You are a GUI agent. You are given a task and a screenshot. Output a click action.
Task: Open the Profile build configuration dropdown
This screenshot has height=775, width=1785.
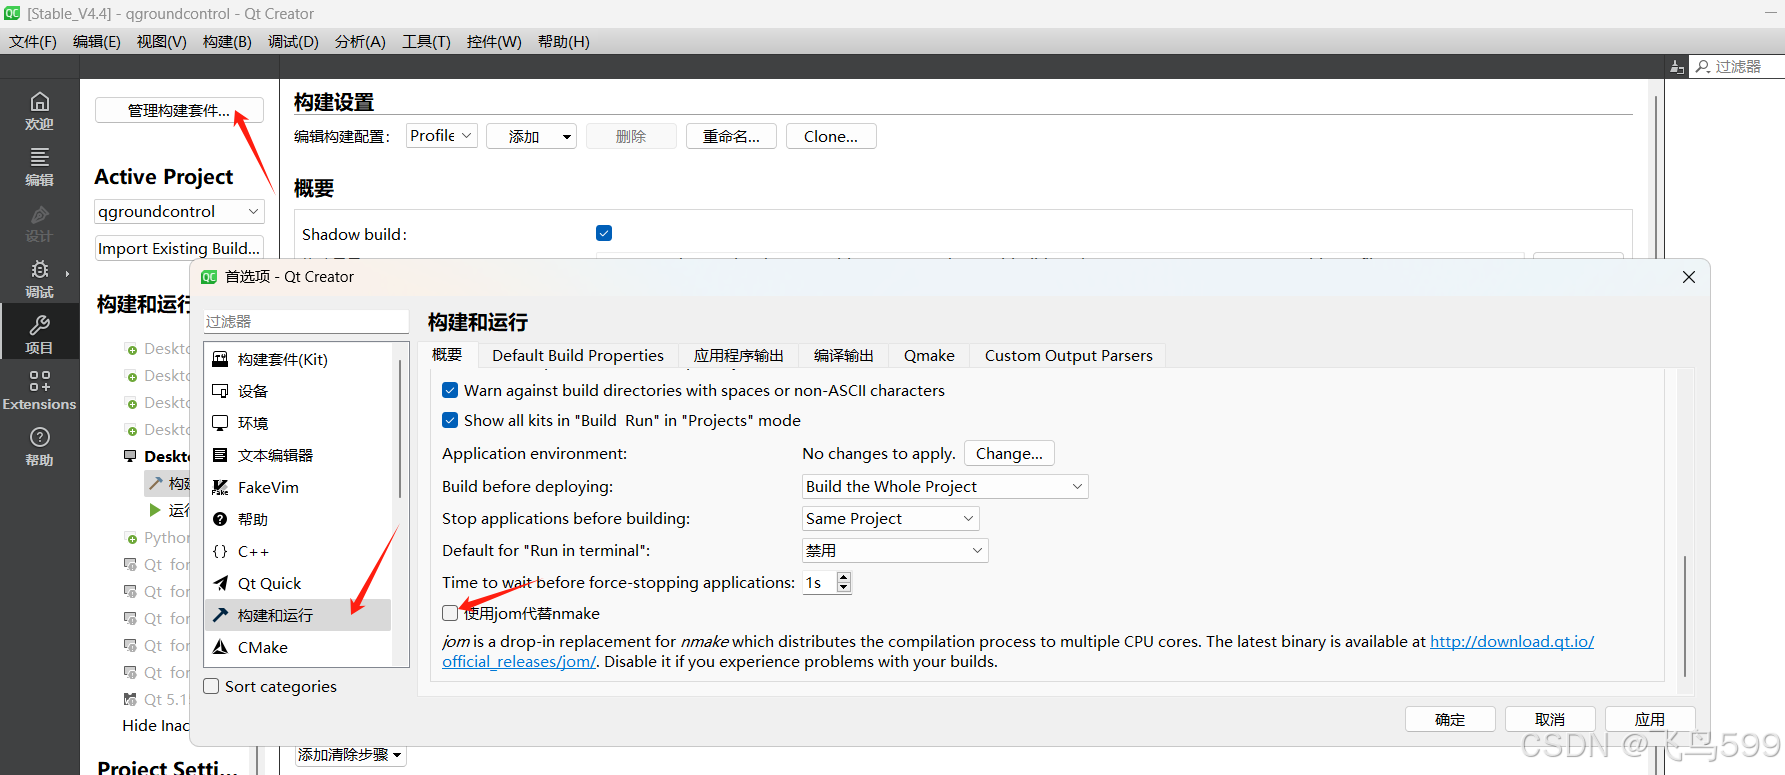coord(441,136)
